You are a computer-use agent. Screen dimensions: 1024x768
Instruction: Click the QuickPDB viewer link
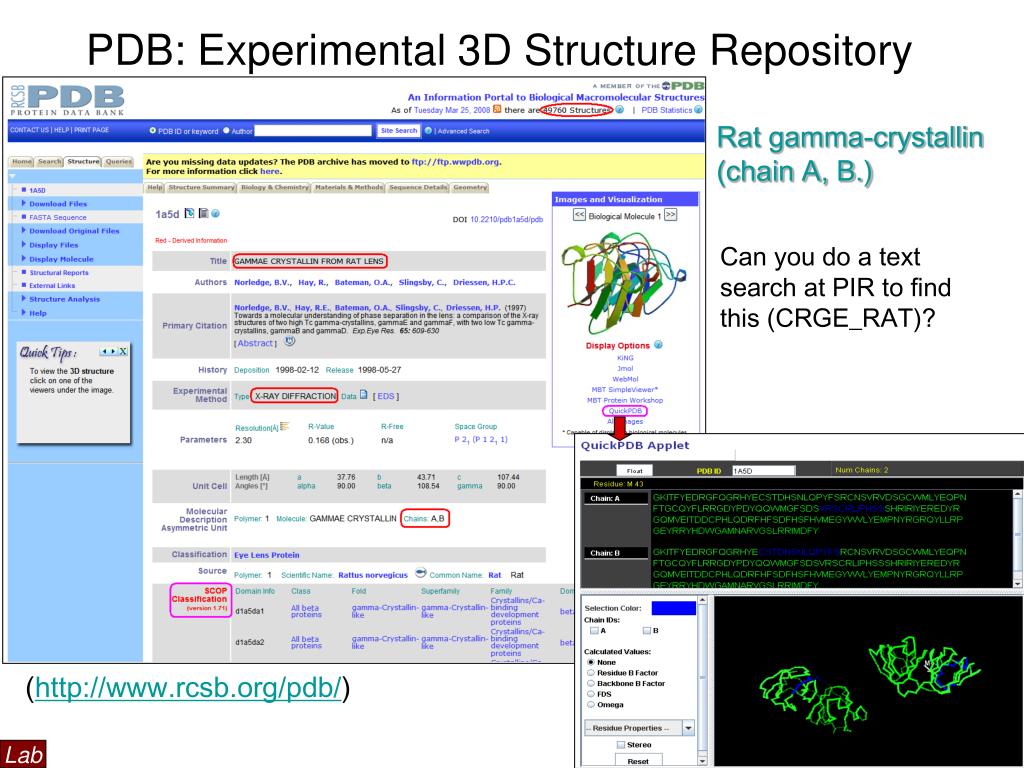click(625, 411)
